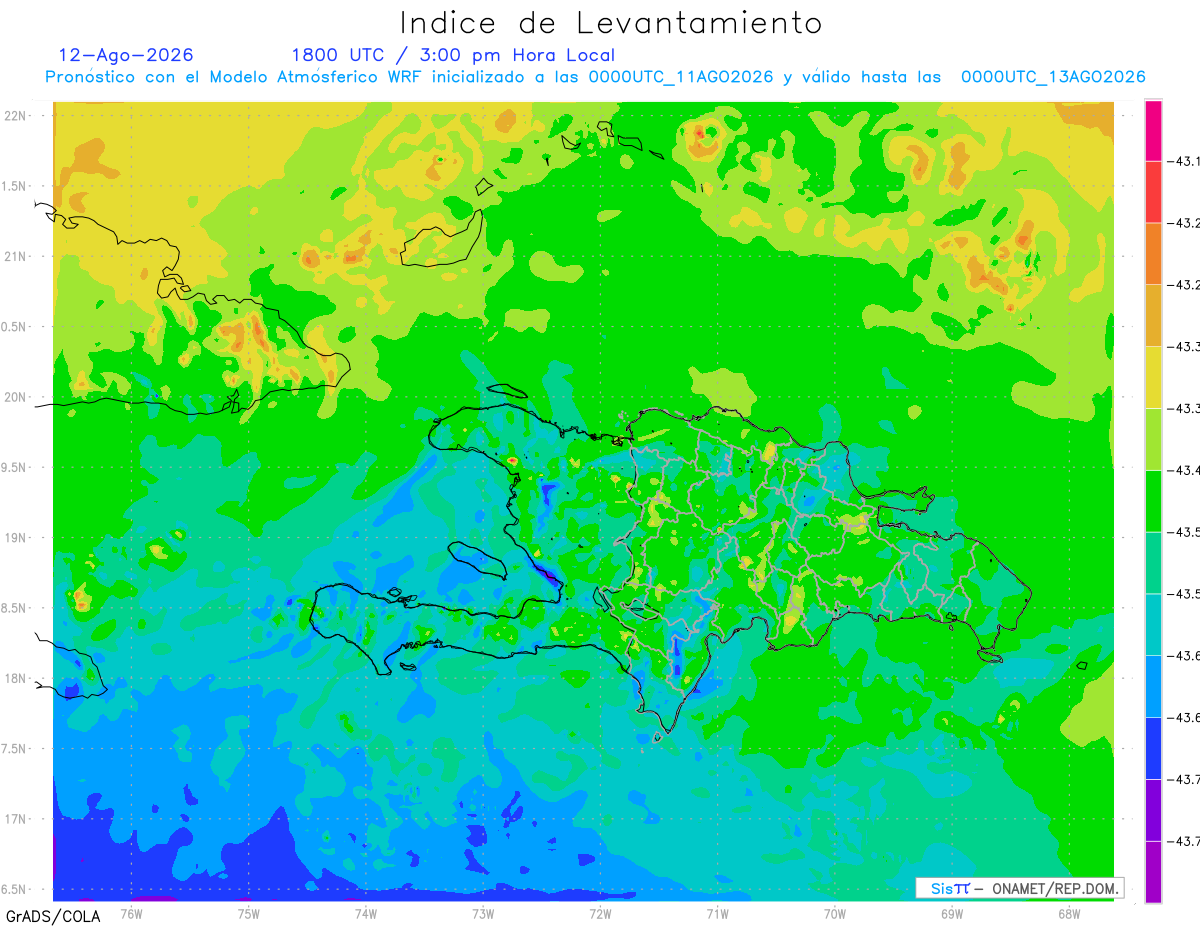Click the '-43.1' legend value
Image resolution: width=1200 pixels, height=927 pixels.
point(1185,161)
